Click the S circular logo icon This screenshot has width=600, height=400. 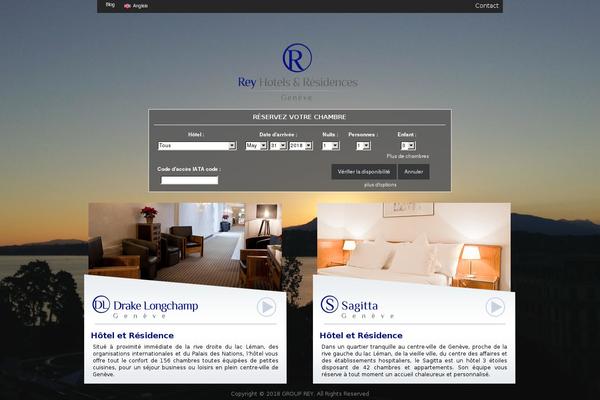click(x=329, y=304)
